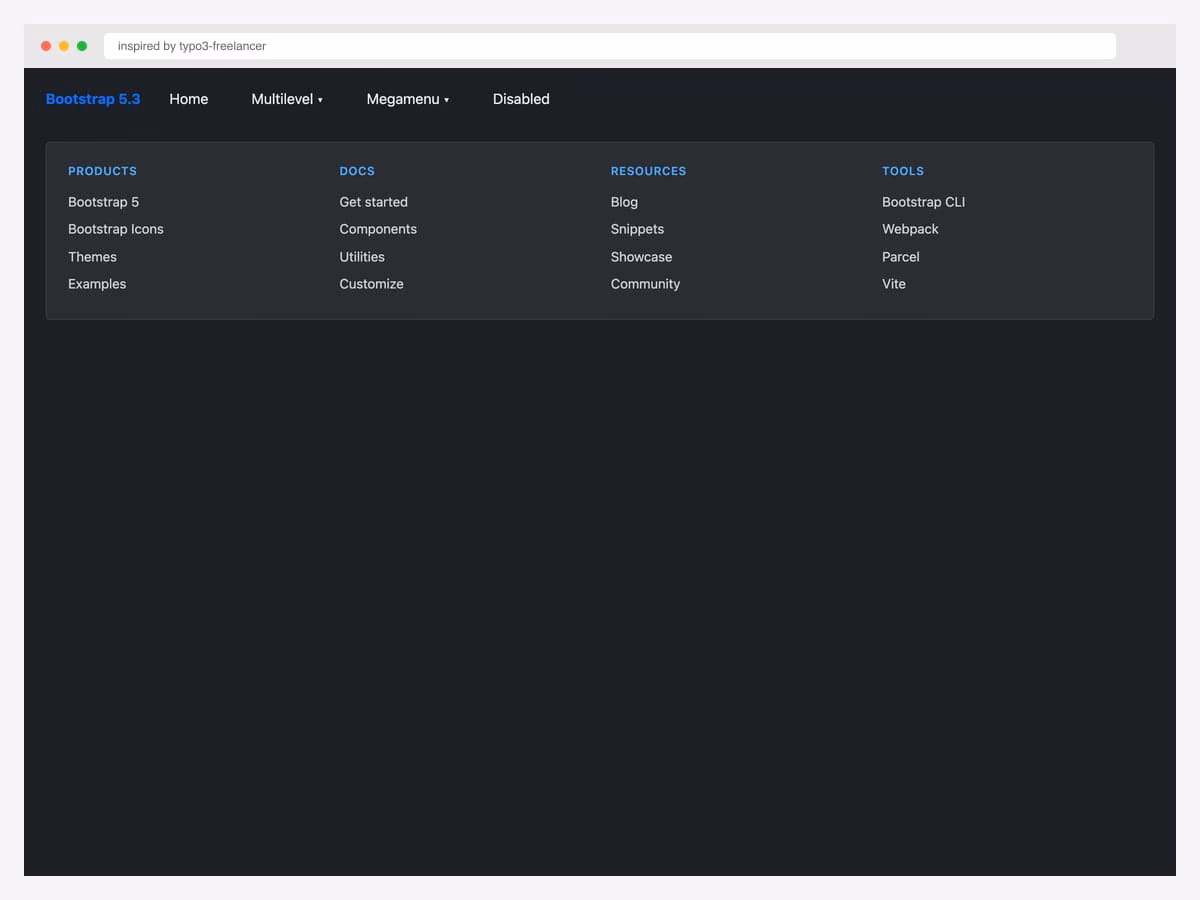Select Themes in Products column
1200x900 pixels.
[93, 257]
